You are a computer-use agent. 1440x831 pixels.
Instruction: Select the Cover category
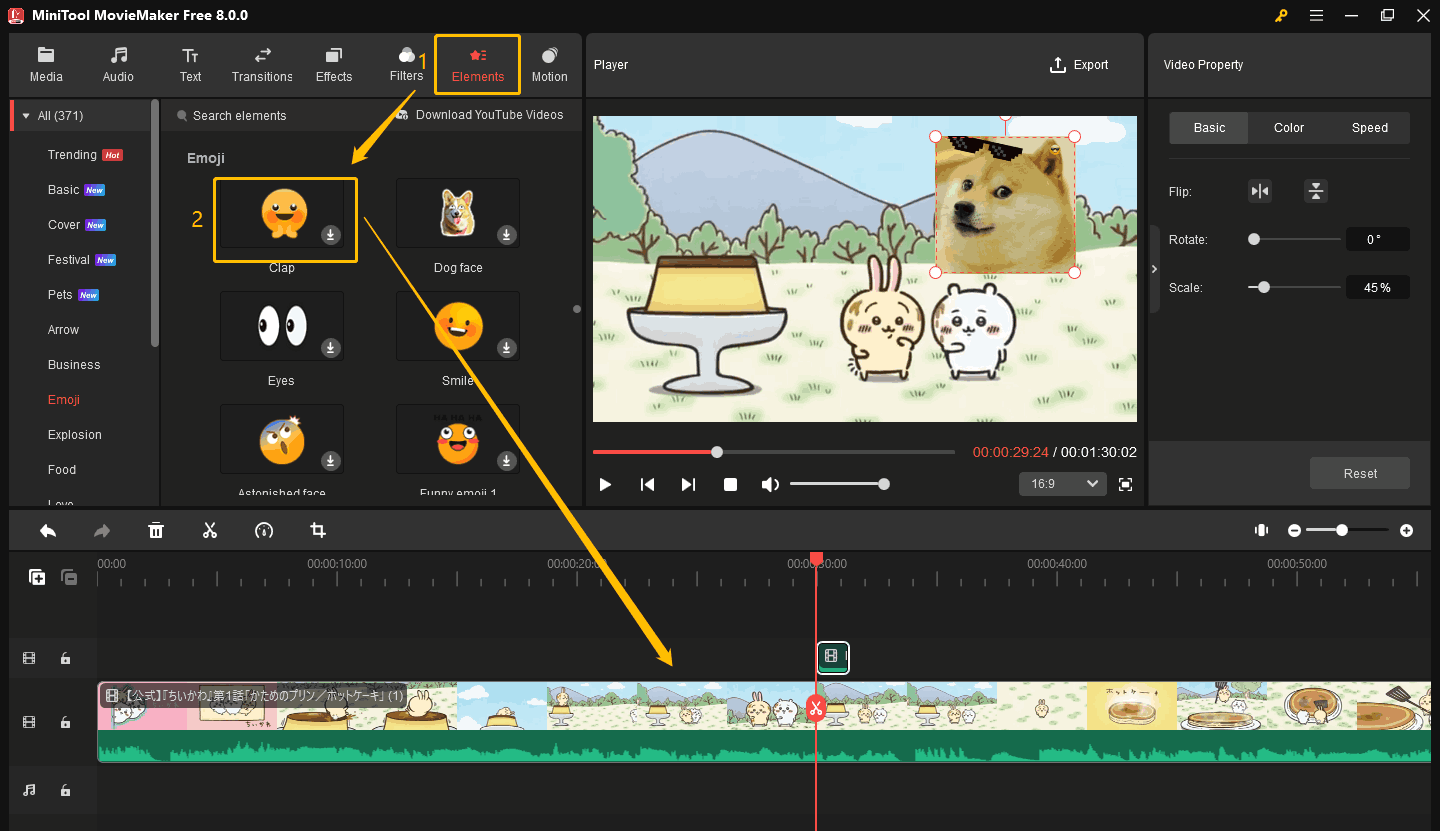(x=64, y=225)
